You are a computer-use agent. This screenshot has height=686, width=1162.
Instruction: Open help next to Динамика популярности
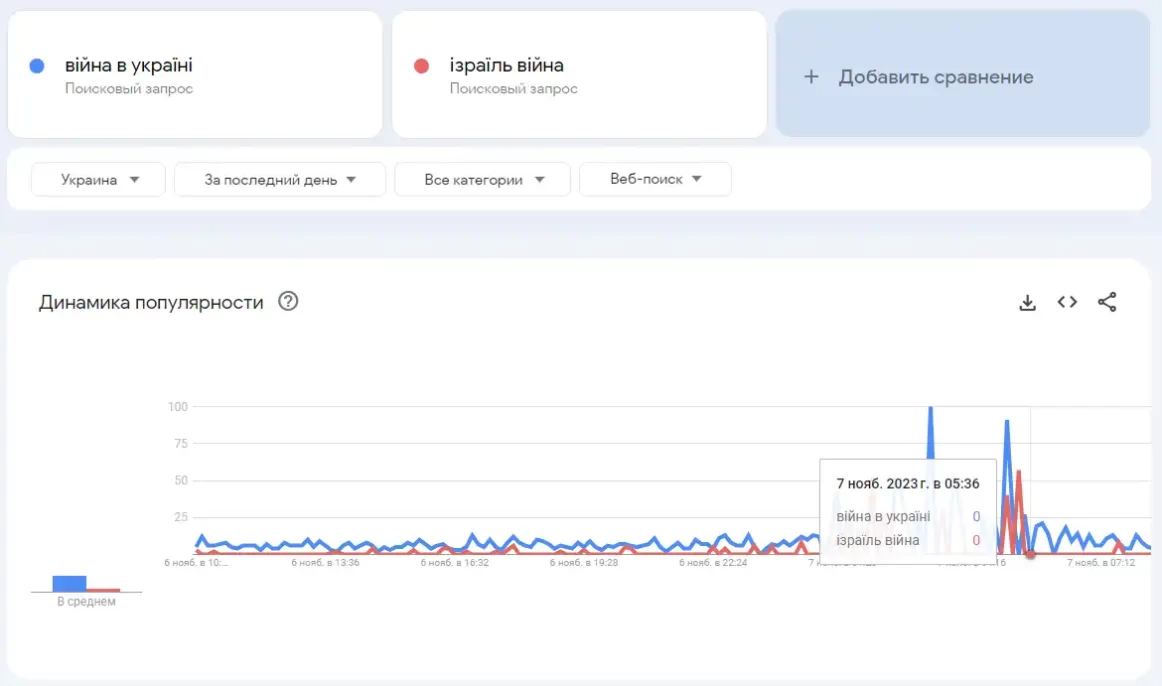point(288,302)
